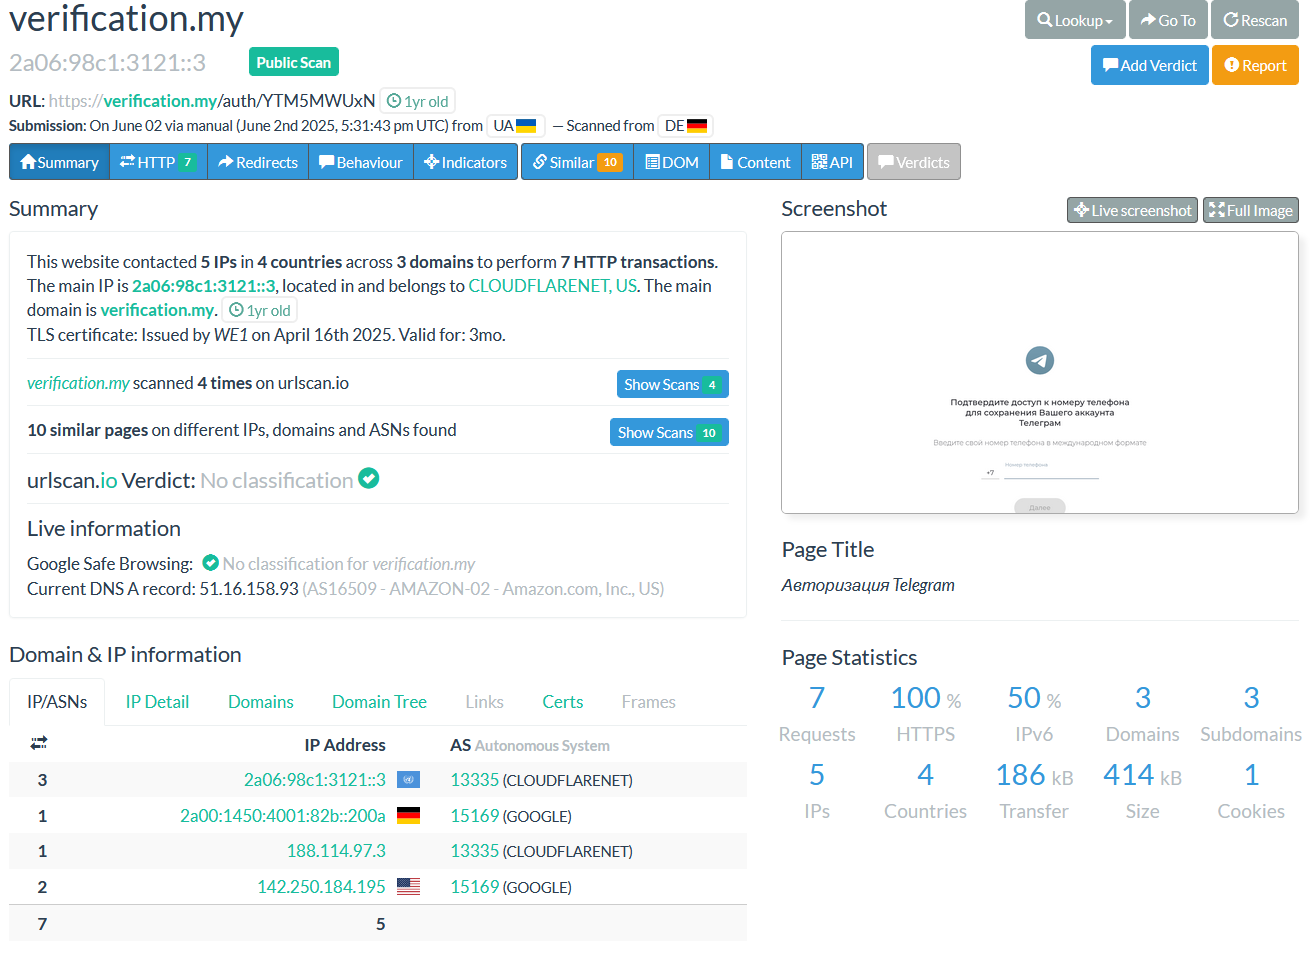
Task: Click the CLOUDFLARENET, US link
Action: click(553, 286)
